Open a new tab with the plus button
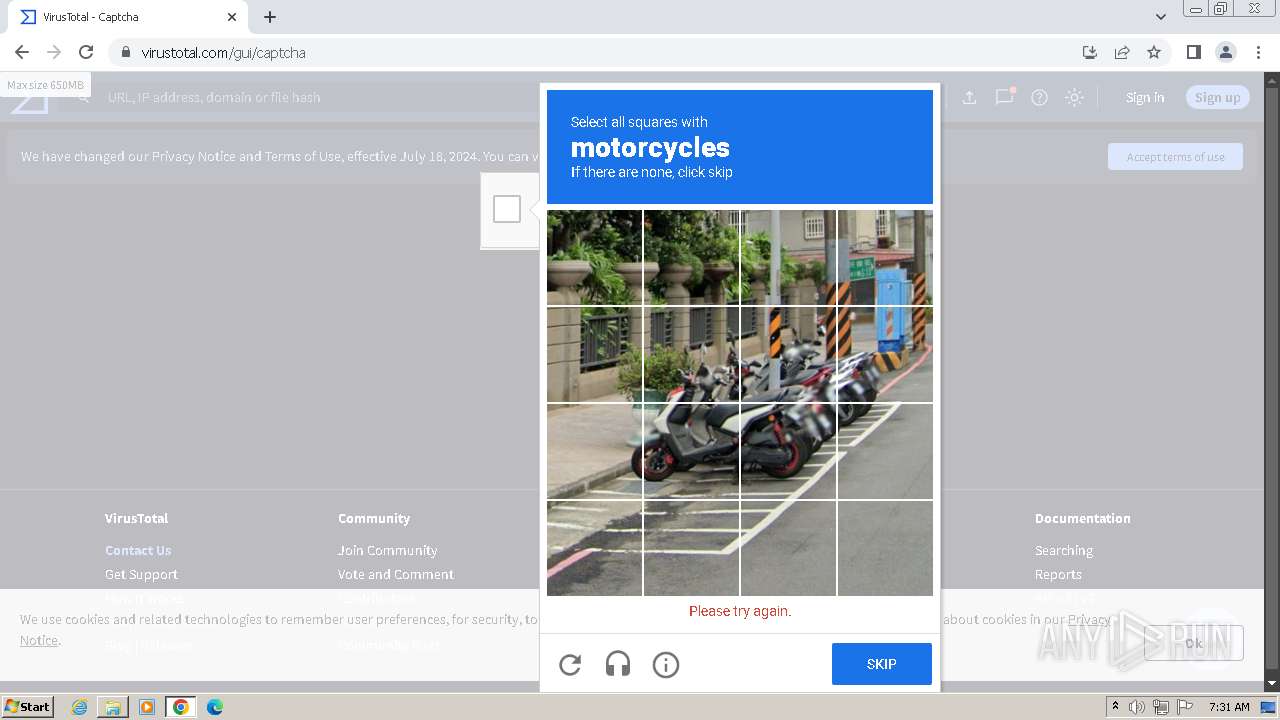Screen dimensions: 1280x720 point(270,17)
